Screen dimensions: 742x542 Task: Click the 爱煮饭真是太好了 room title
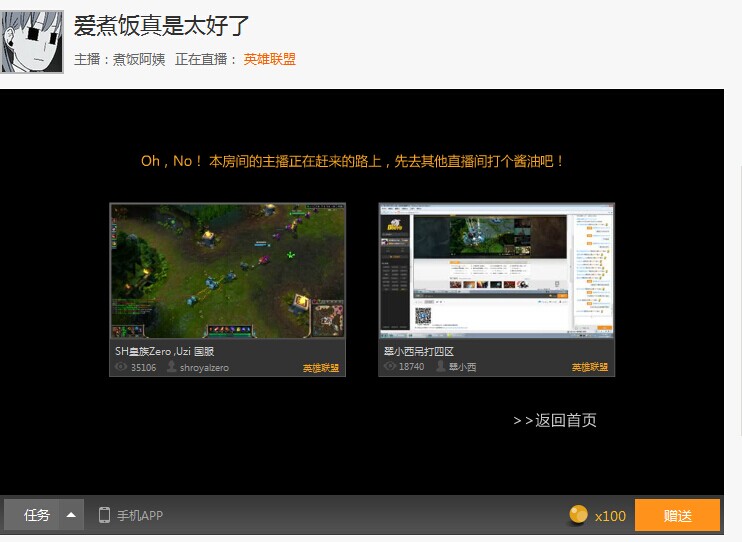pyautogui.click(x=161, y=26)
